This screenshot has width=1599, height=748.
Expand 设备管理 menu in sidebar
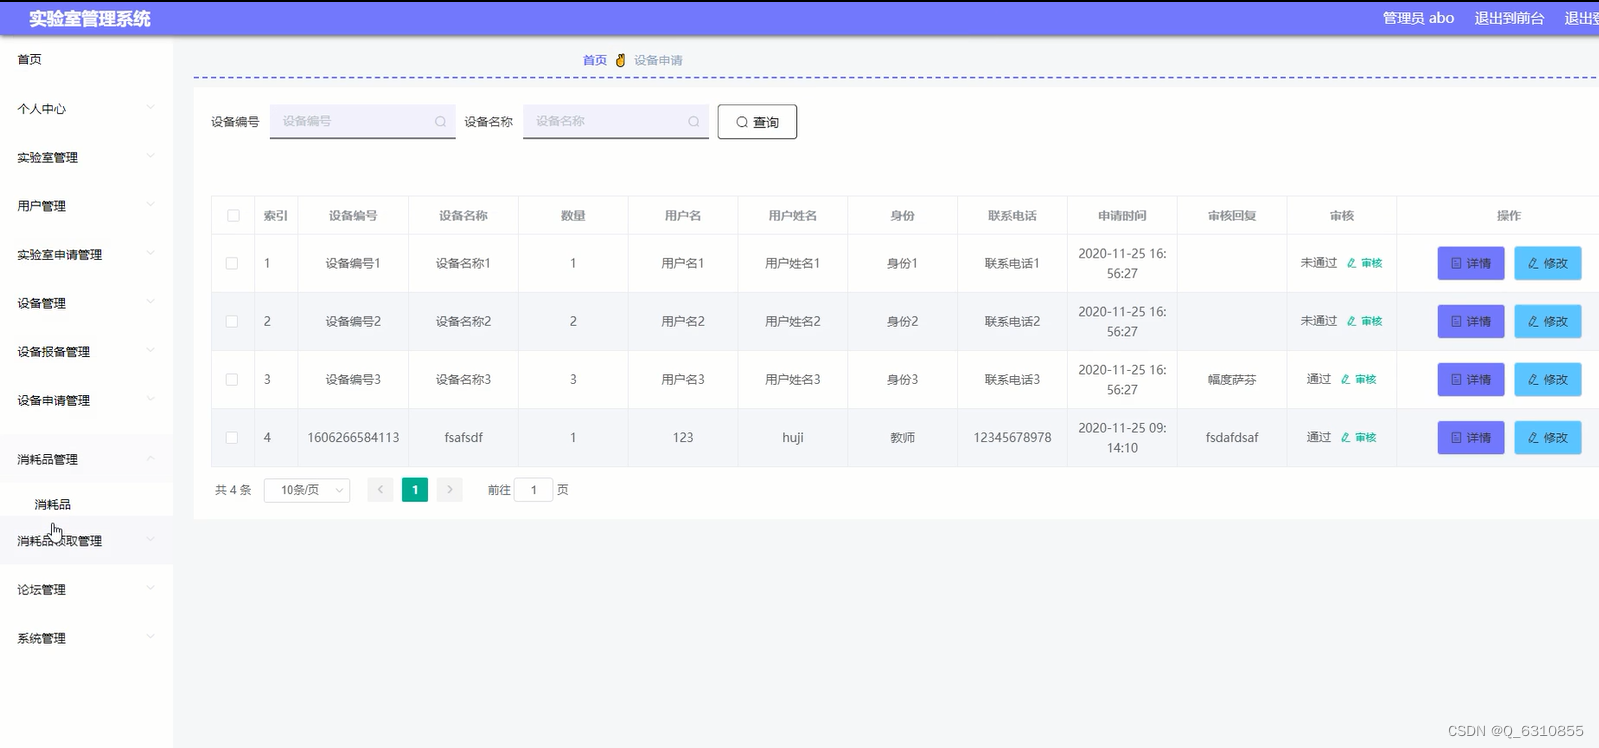[x=86, y=303]
